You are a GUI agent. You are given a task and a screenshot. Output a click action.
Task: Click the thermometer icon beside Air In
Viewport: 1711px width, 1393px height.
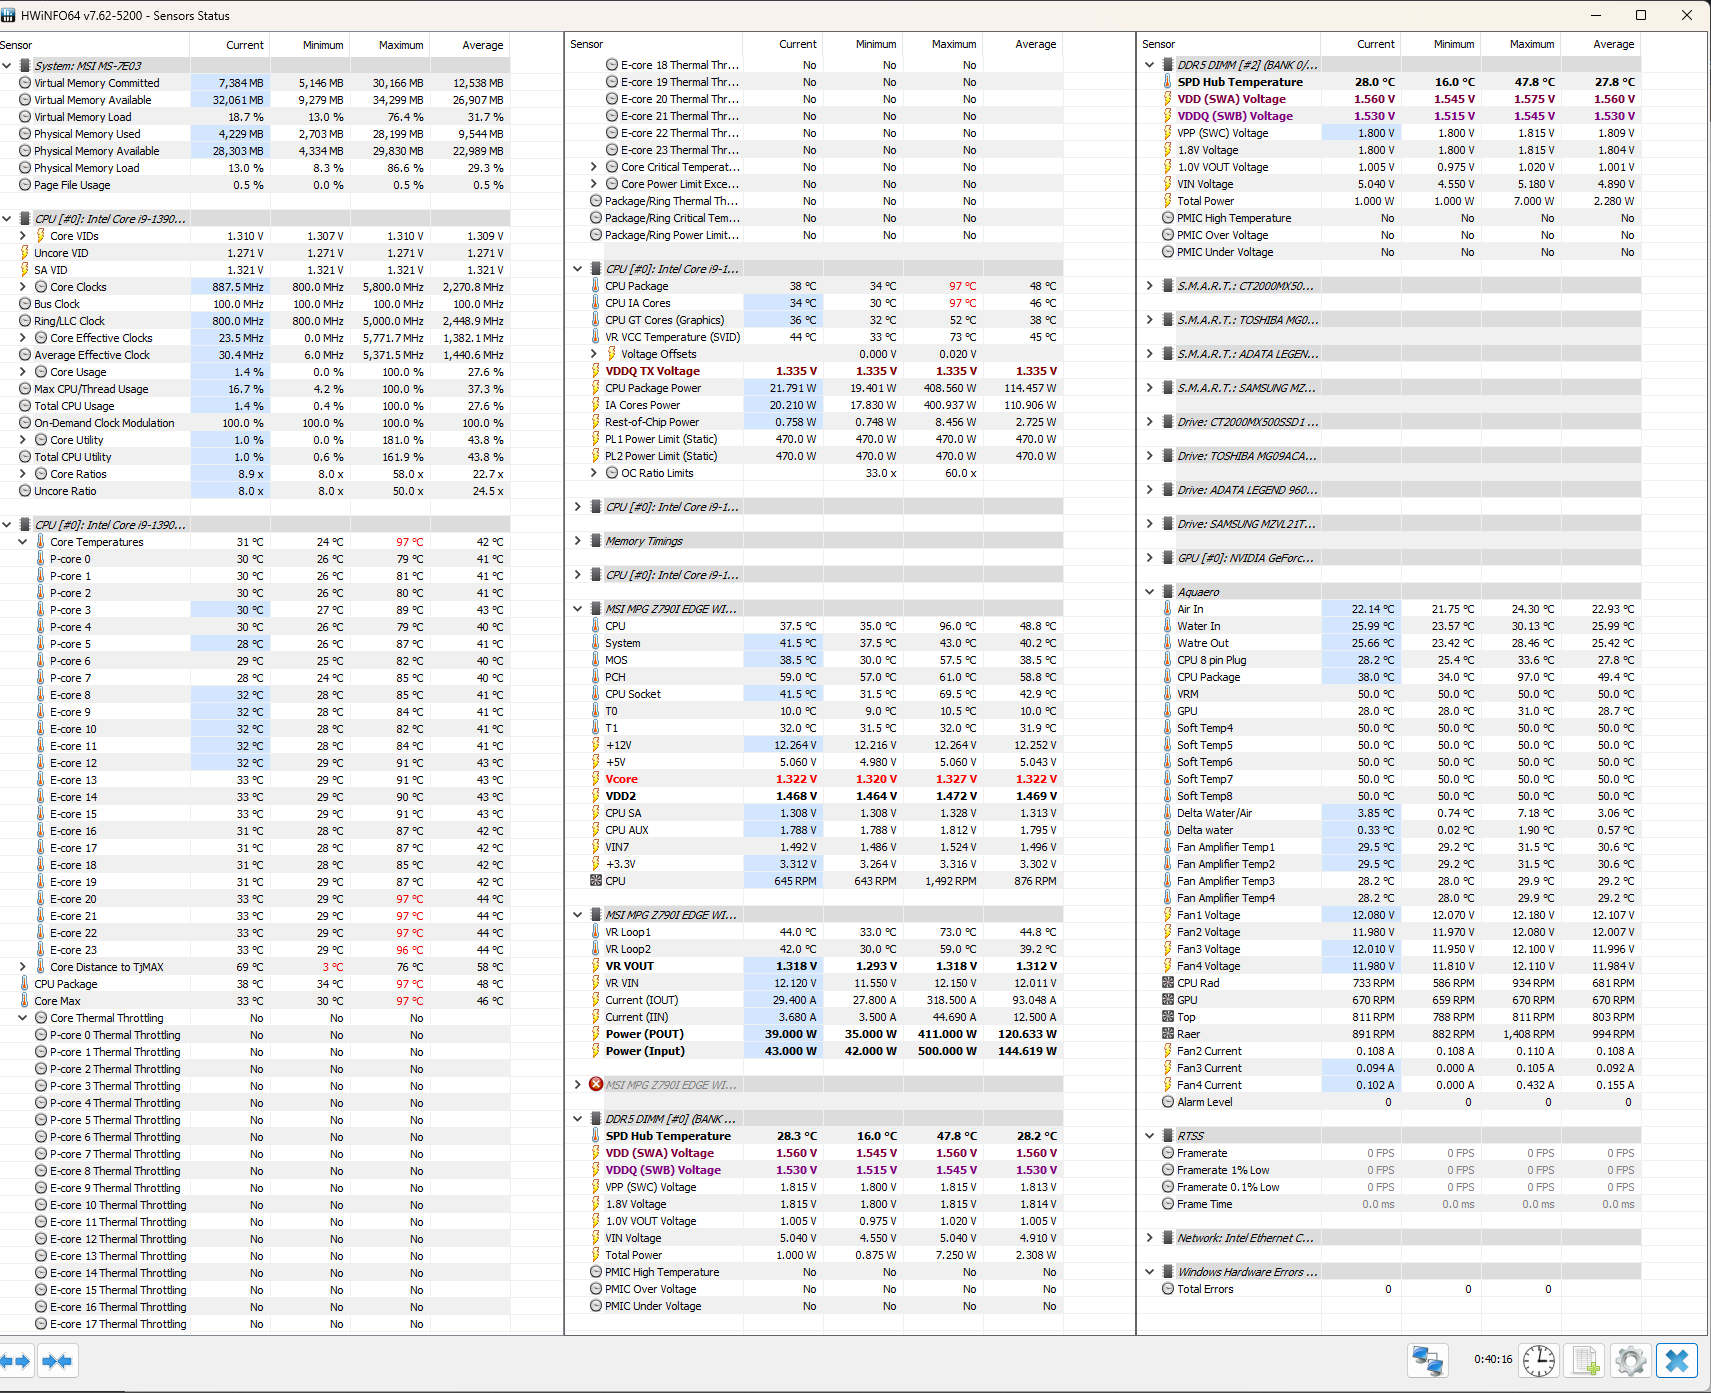click(x=1167, y=609)
